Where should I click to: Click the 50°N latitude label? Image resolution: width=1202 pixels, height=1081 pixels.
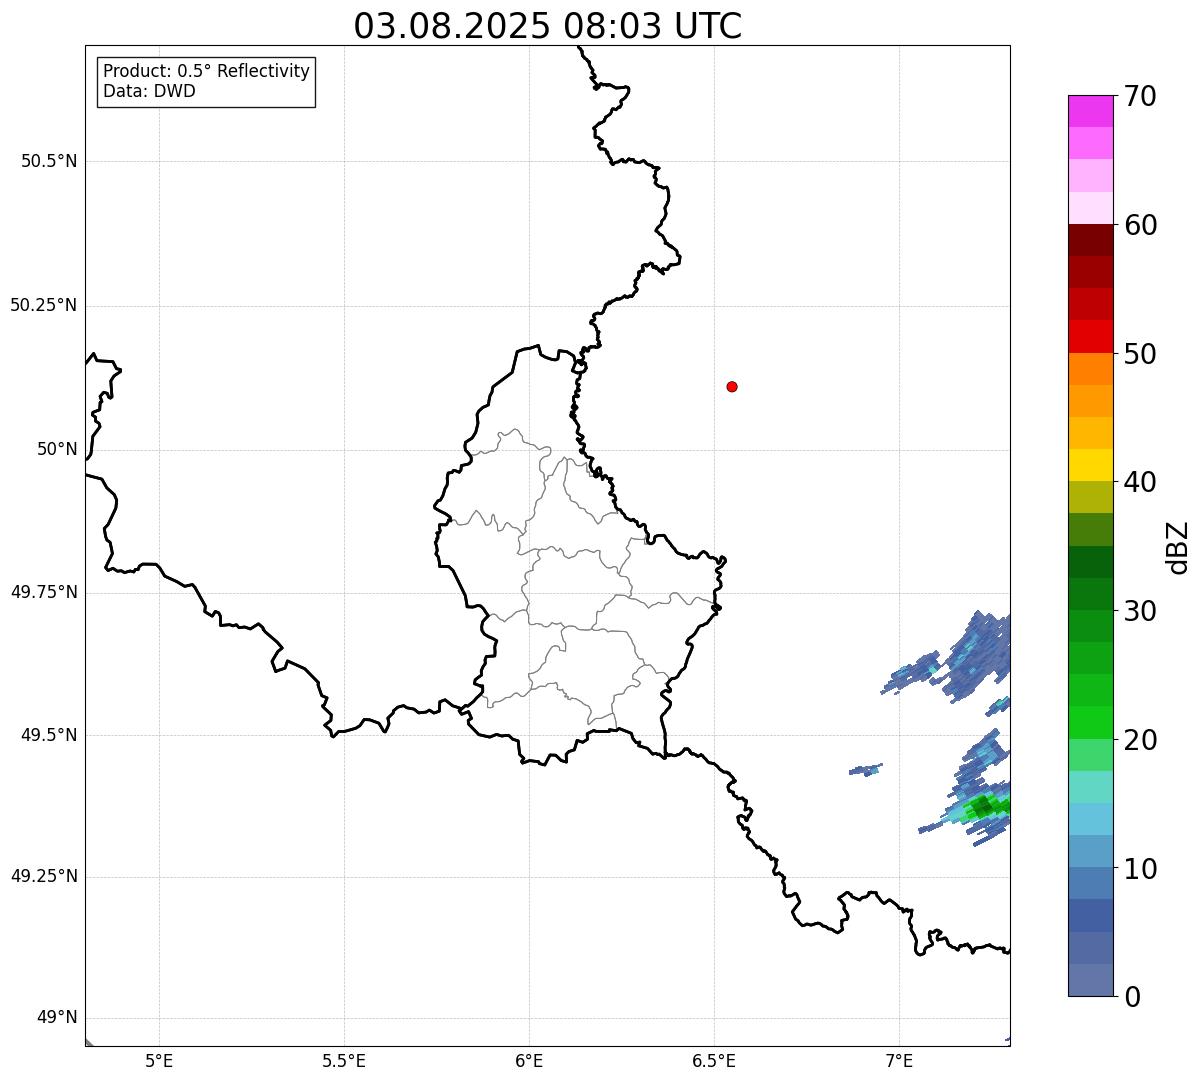57,449
